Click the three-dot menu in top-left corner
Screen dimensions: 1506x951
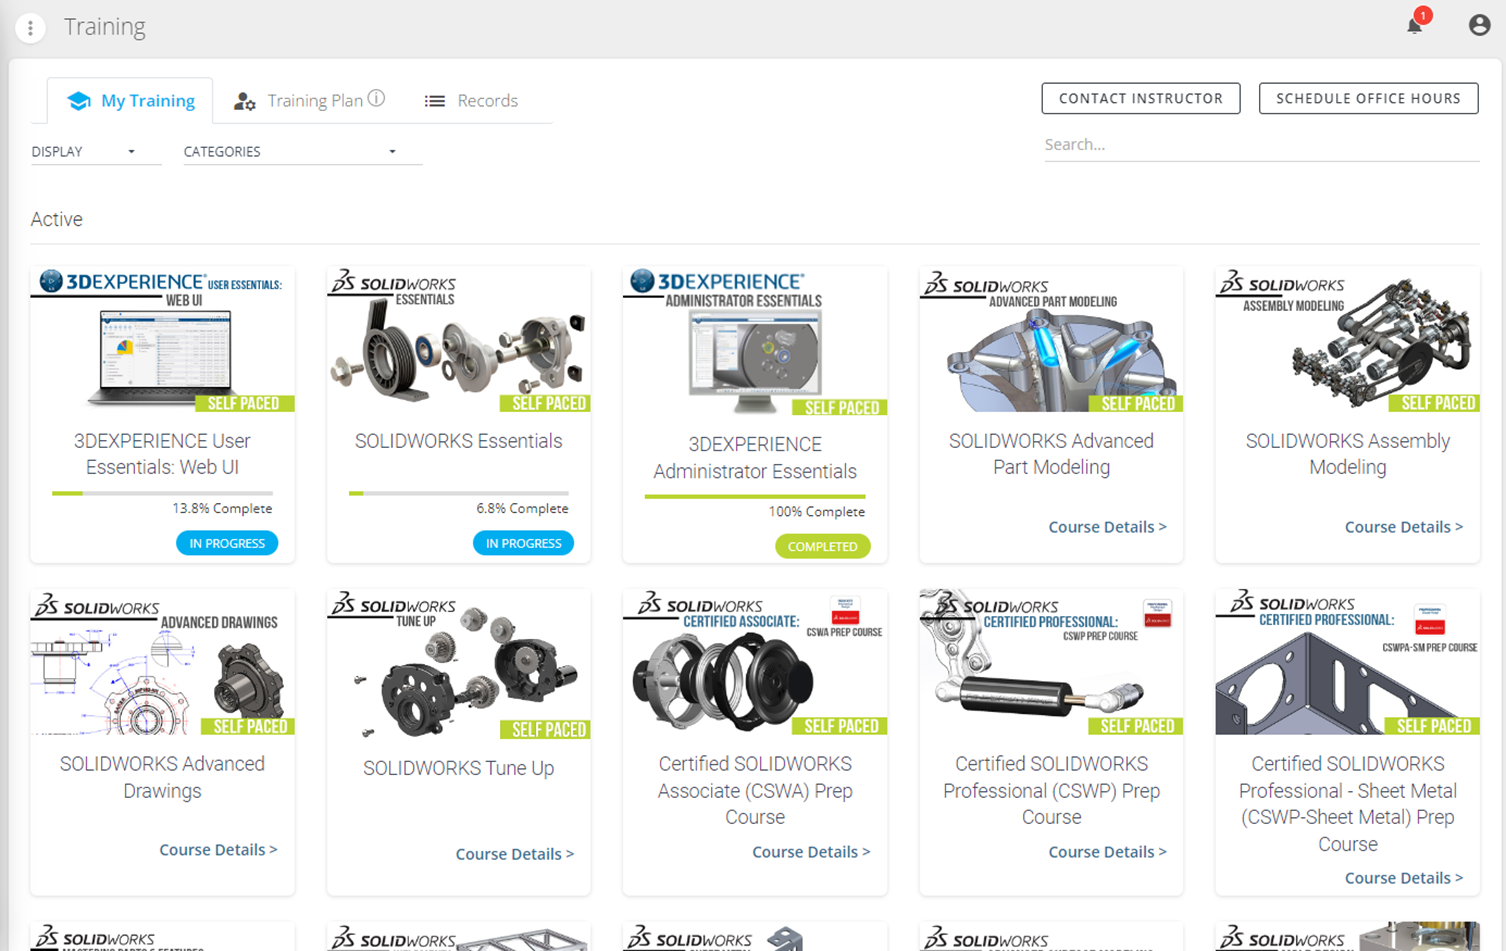click(x=30, y=28)
